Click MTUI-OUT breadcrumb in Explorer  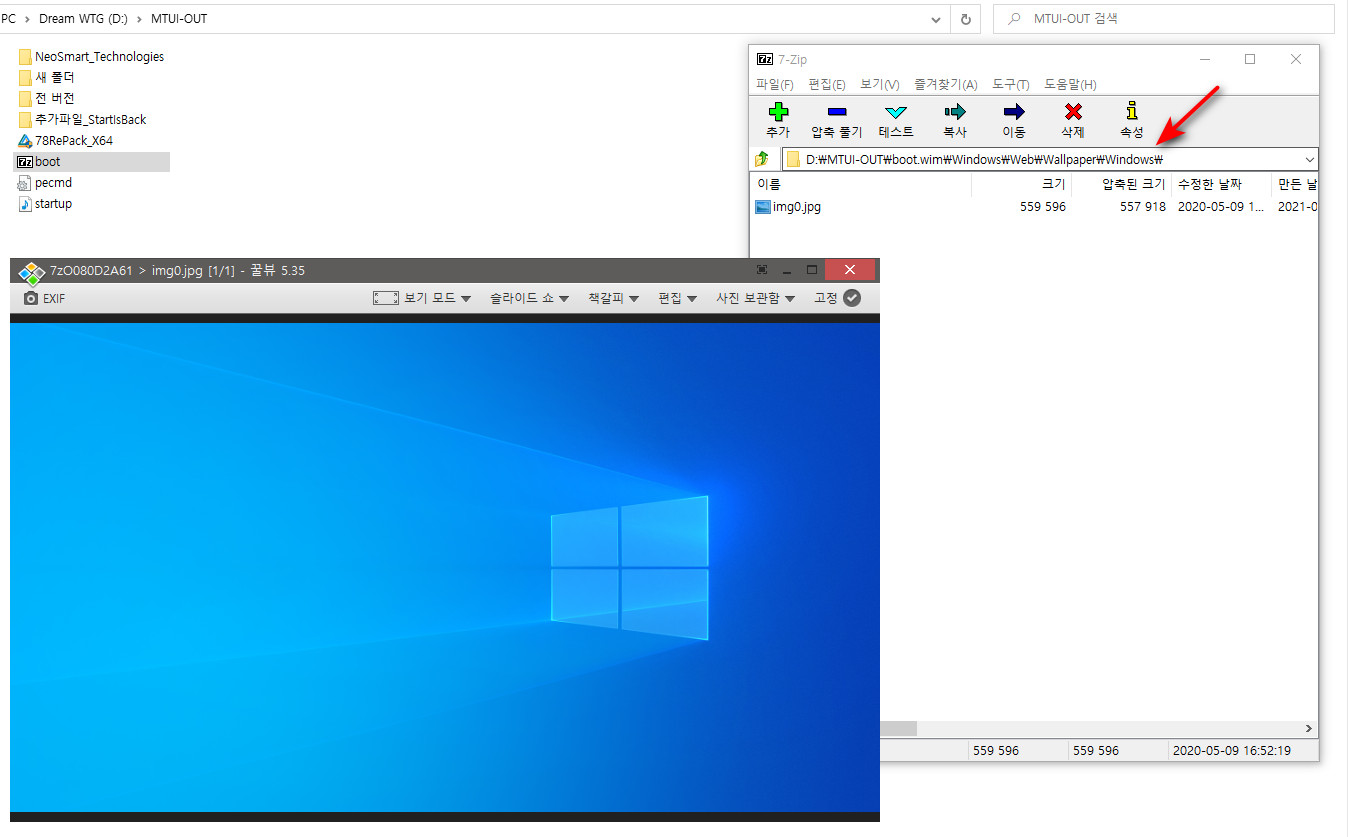[x=179, y=19]
